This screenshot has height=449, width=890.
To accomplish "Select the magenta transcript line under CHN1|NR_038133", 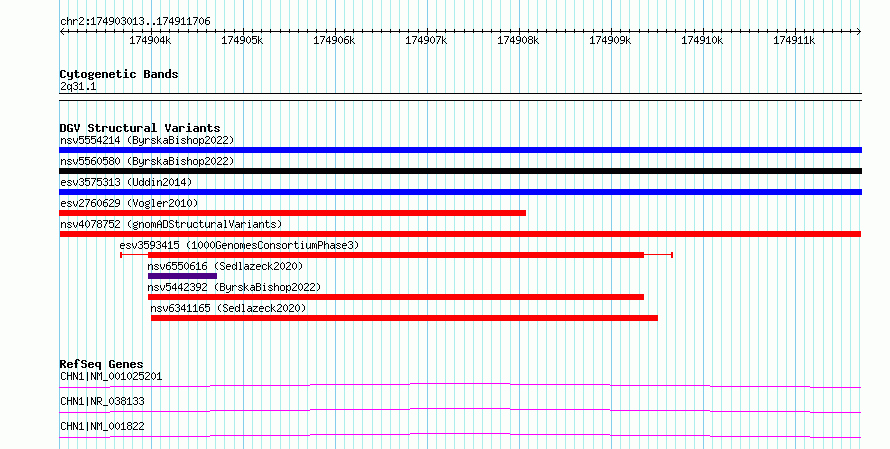I will click(x=460, y=411).
